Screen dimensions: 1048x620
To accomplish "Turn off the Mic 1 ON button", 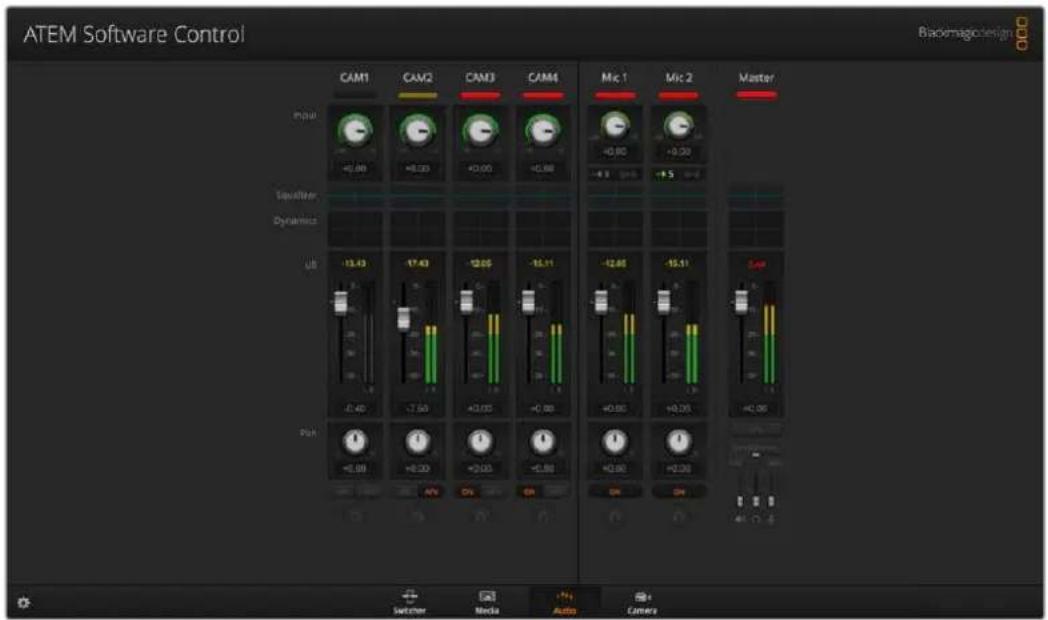I will click(x=615, y=492).
